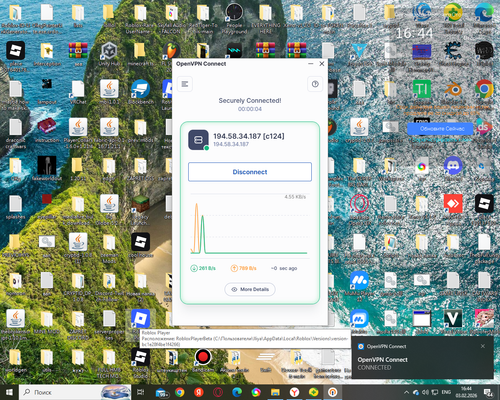Open the notification center icon
The image size is (500, 400).
(x=488, y=392)
